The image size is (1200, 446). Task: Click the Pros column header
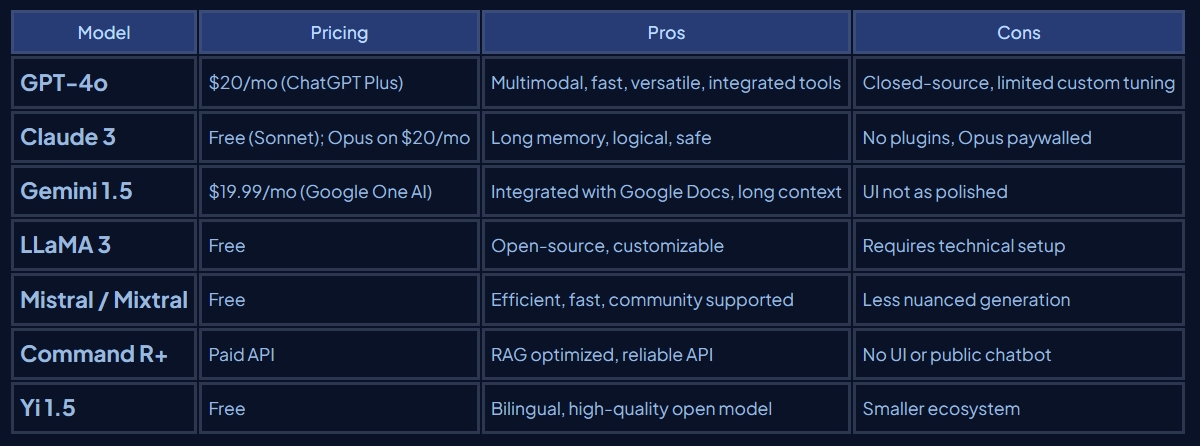click(x=666, y=33)
